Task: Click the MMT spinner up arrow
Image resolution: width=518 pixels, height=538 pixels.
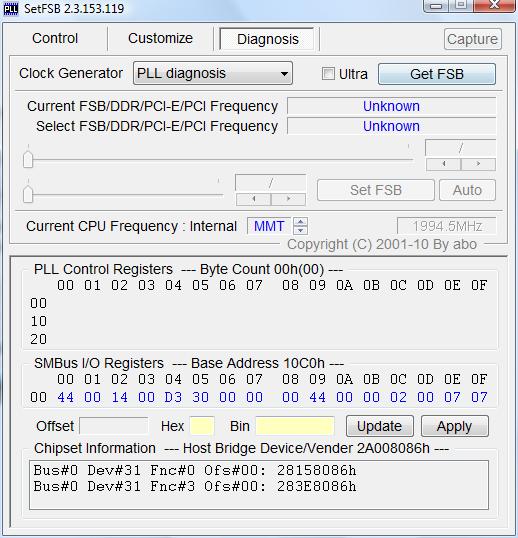Action: pos(301,222)
